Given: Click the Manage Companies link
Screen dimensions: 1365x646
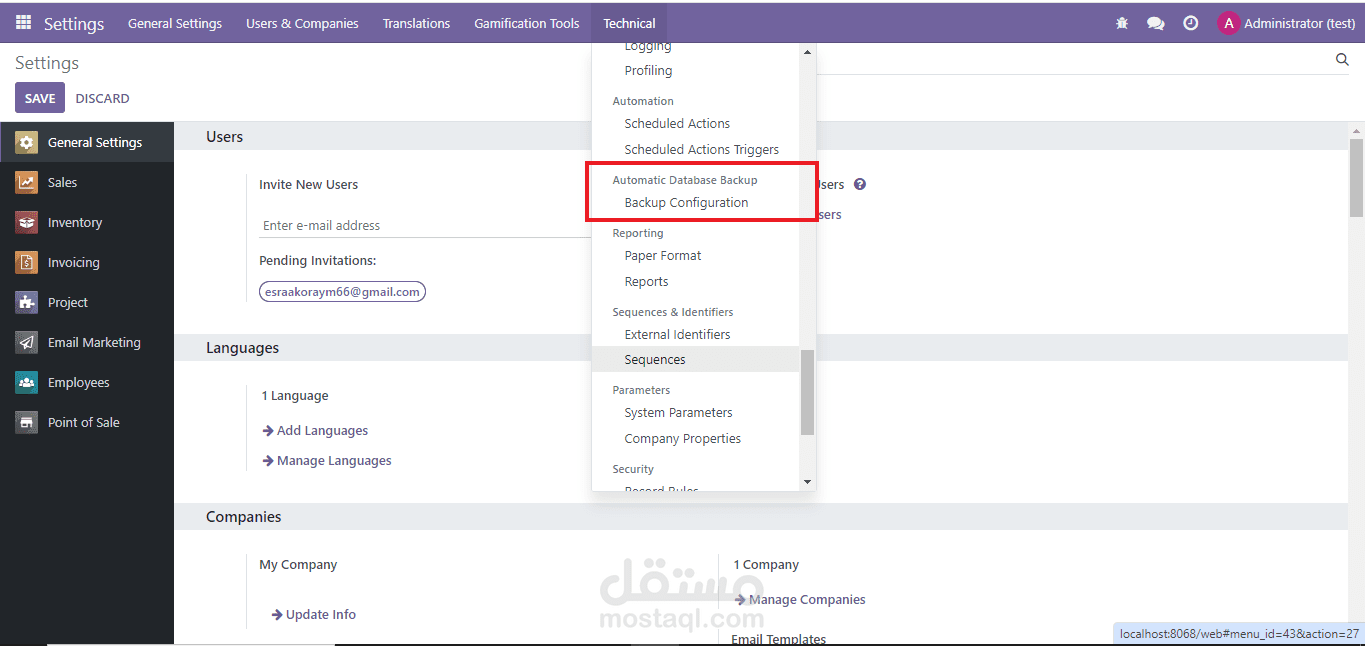Looking at the screenshot, I should [807, 600].
